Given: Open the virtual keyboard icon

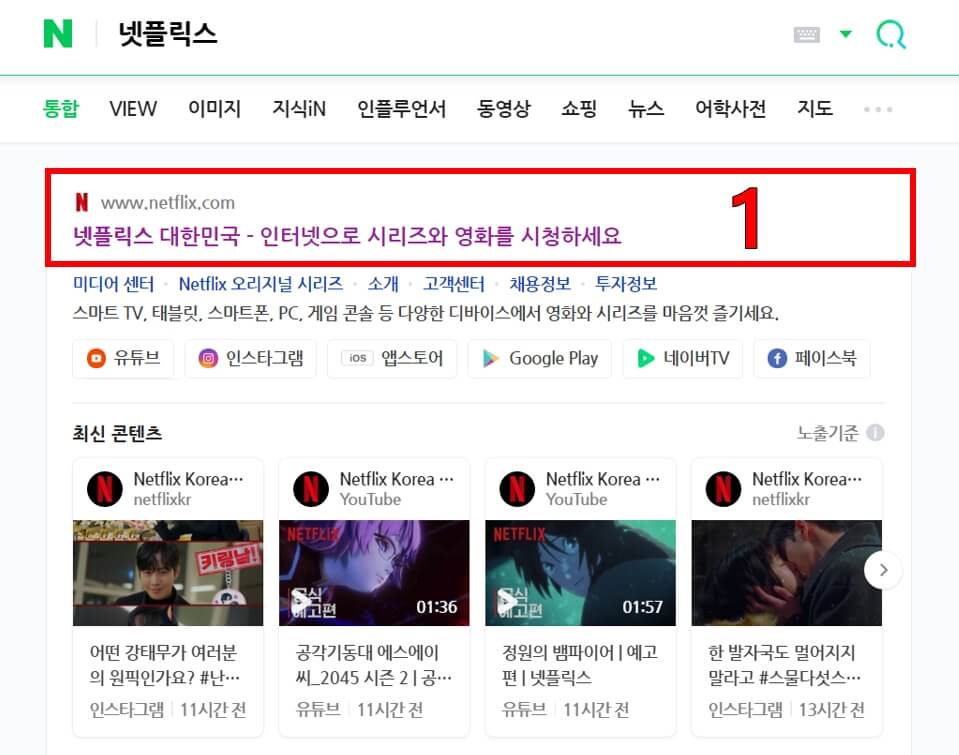Looking at the screenshot, I should point(806,34).
